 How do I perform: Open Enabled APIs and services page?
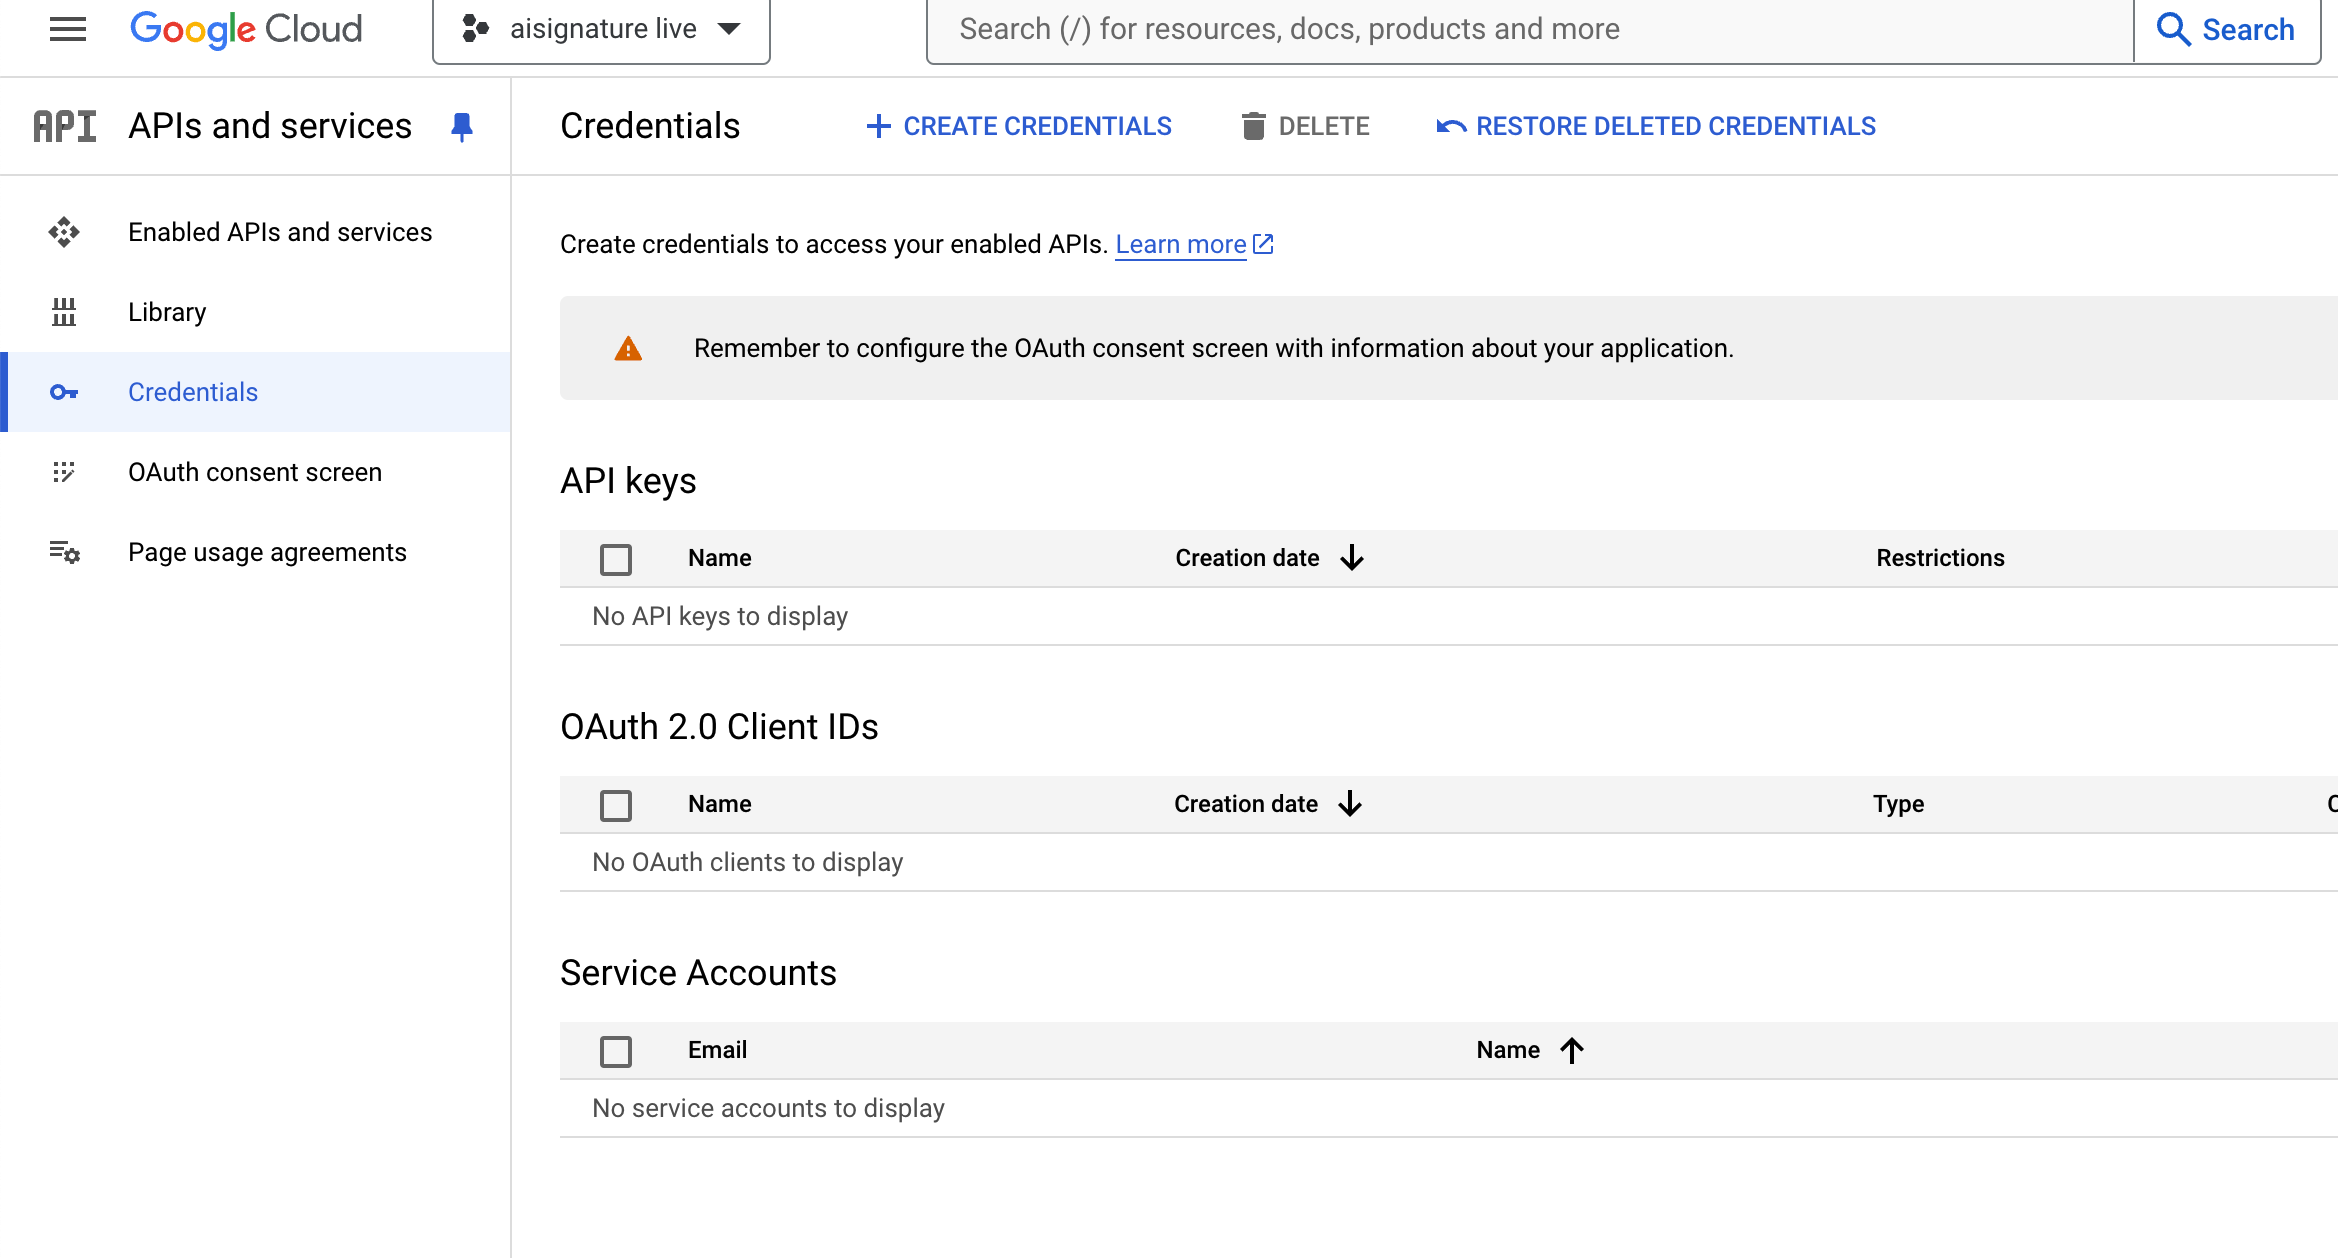tap(255, 232)
